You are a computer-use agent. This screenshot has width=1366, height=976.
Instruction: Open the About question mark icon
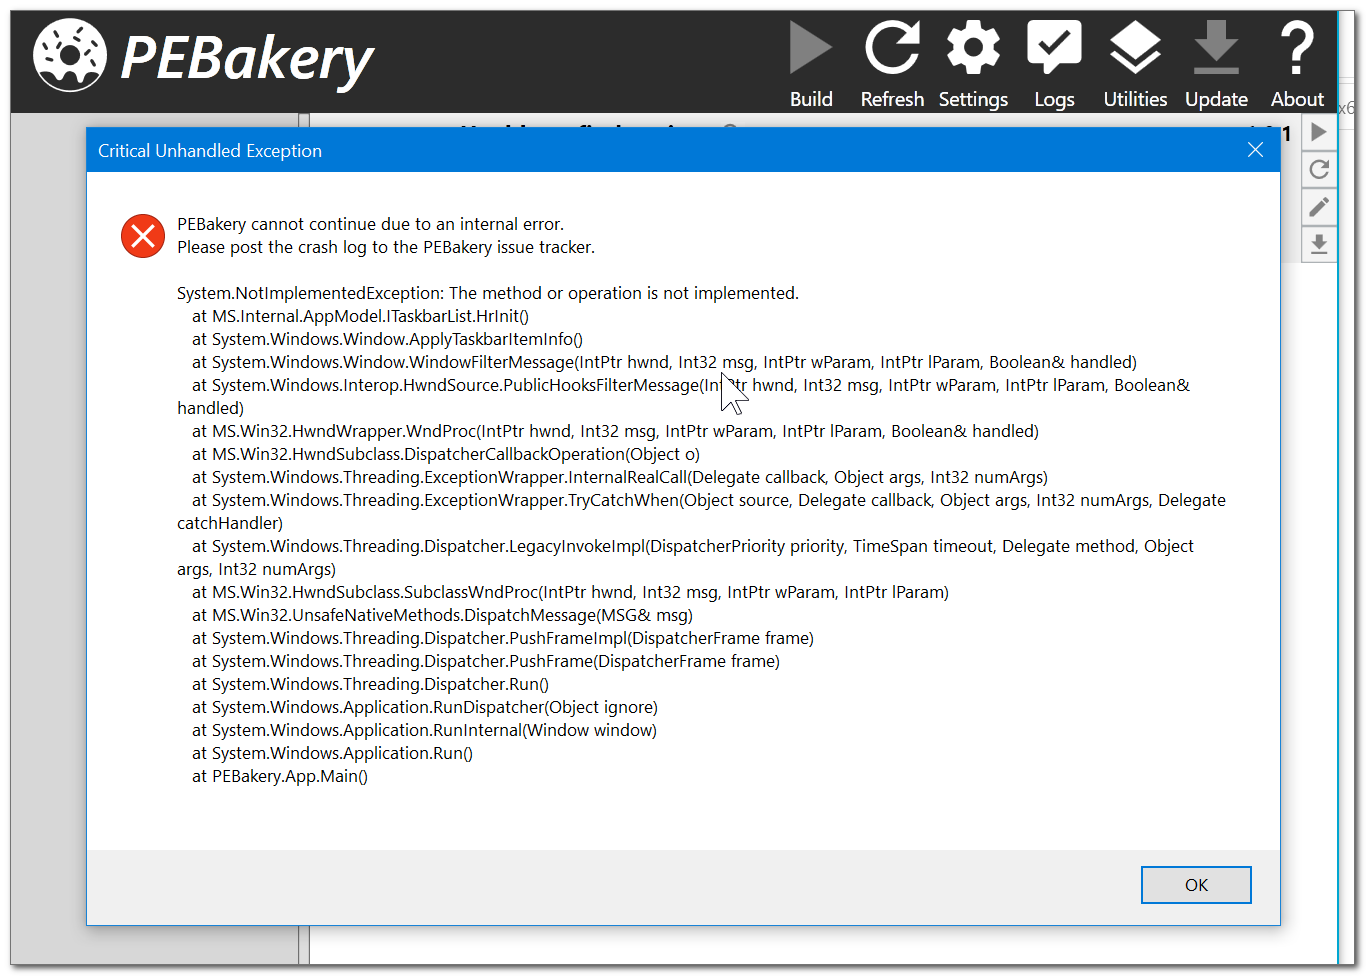click(1297, 45)
